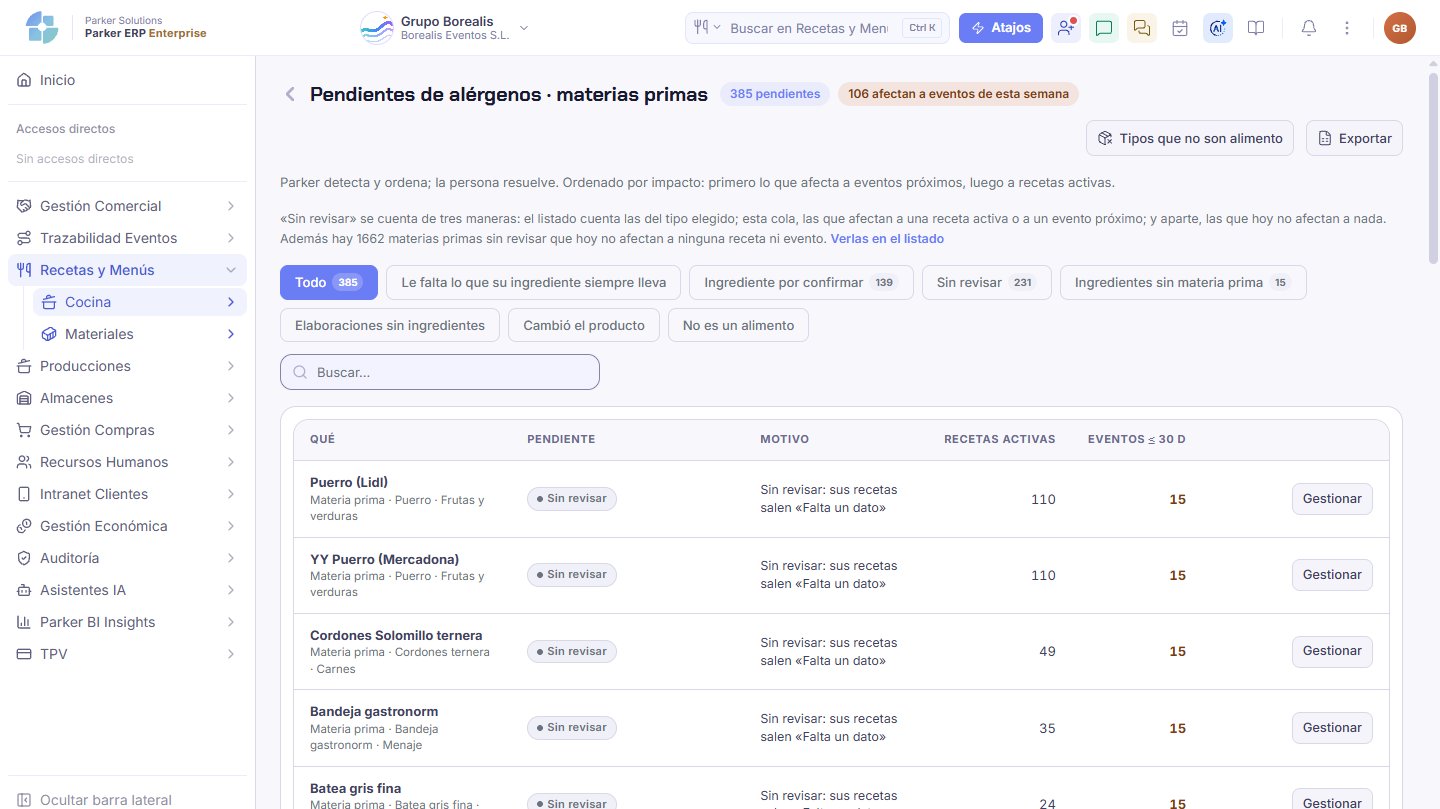Screen dimensions: 1440x809
Task: Open the Auditoría module
Action: (x=127, y=558)
